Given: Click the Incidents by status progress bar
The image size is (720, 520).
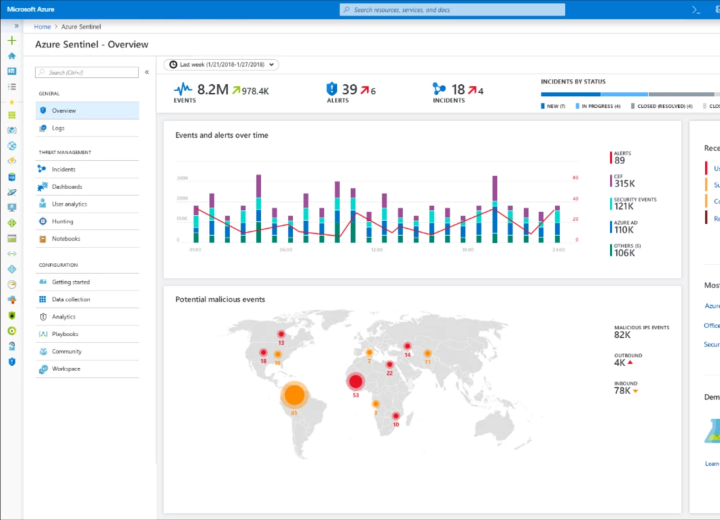Looking at the screenshot, I should (x=630, y=94).
